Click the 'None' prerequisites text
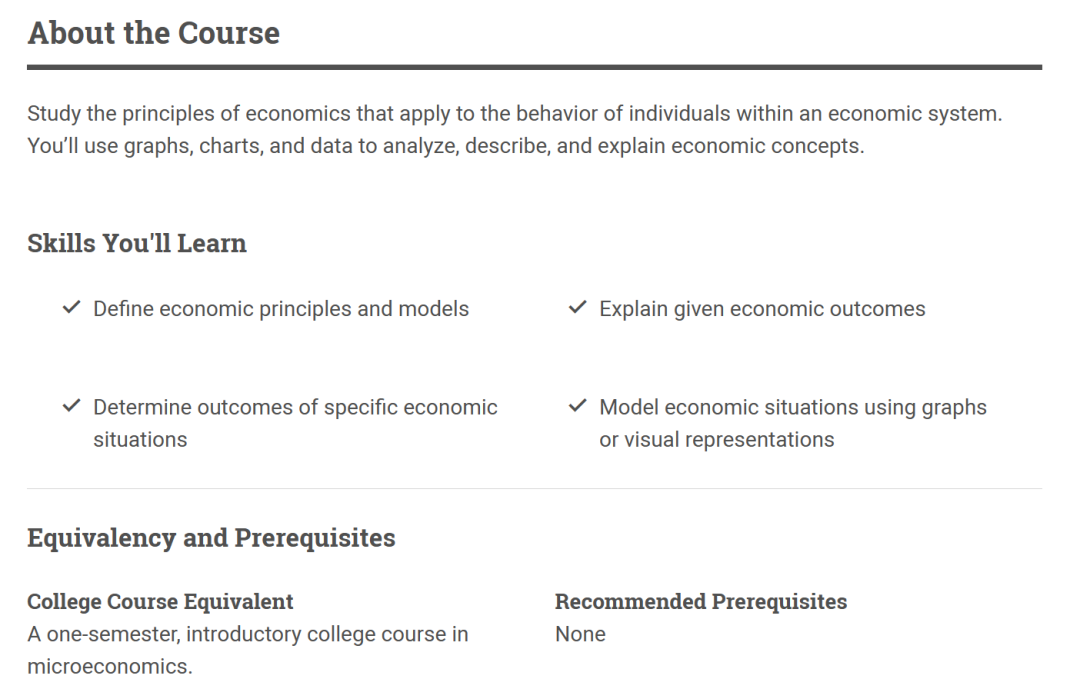Image resolution: width=1080 pixels, height=699 pixels. [x=581, y=634]
